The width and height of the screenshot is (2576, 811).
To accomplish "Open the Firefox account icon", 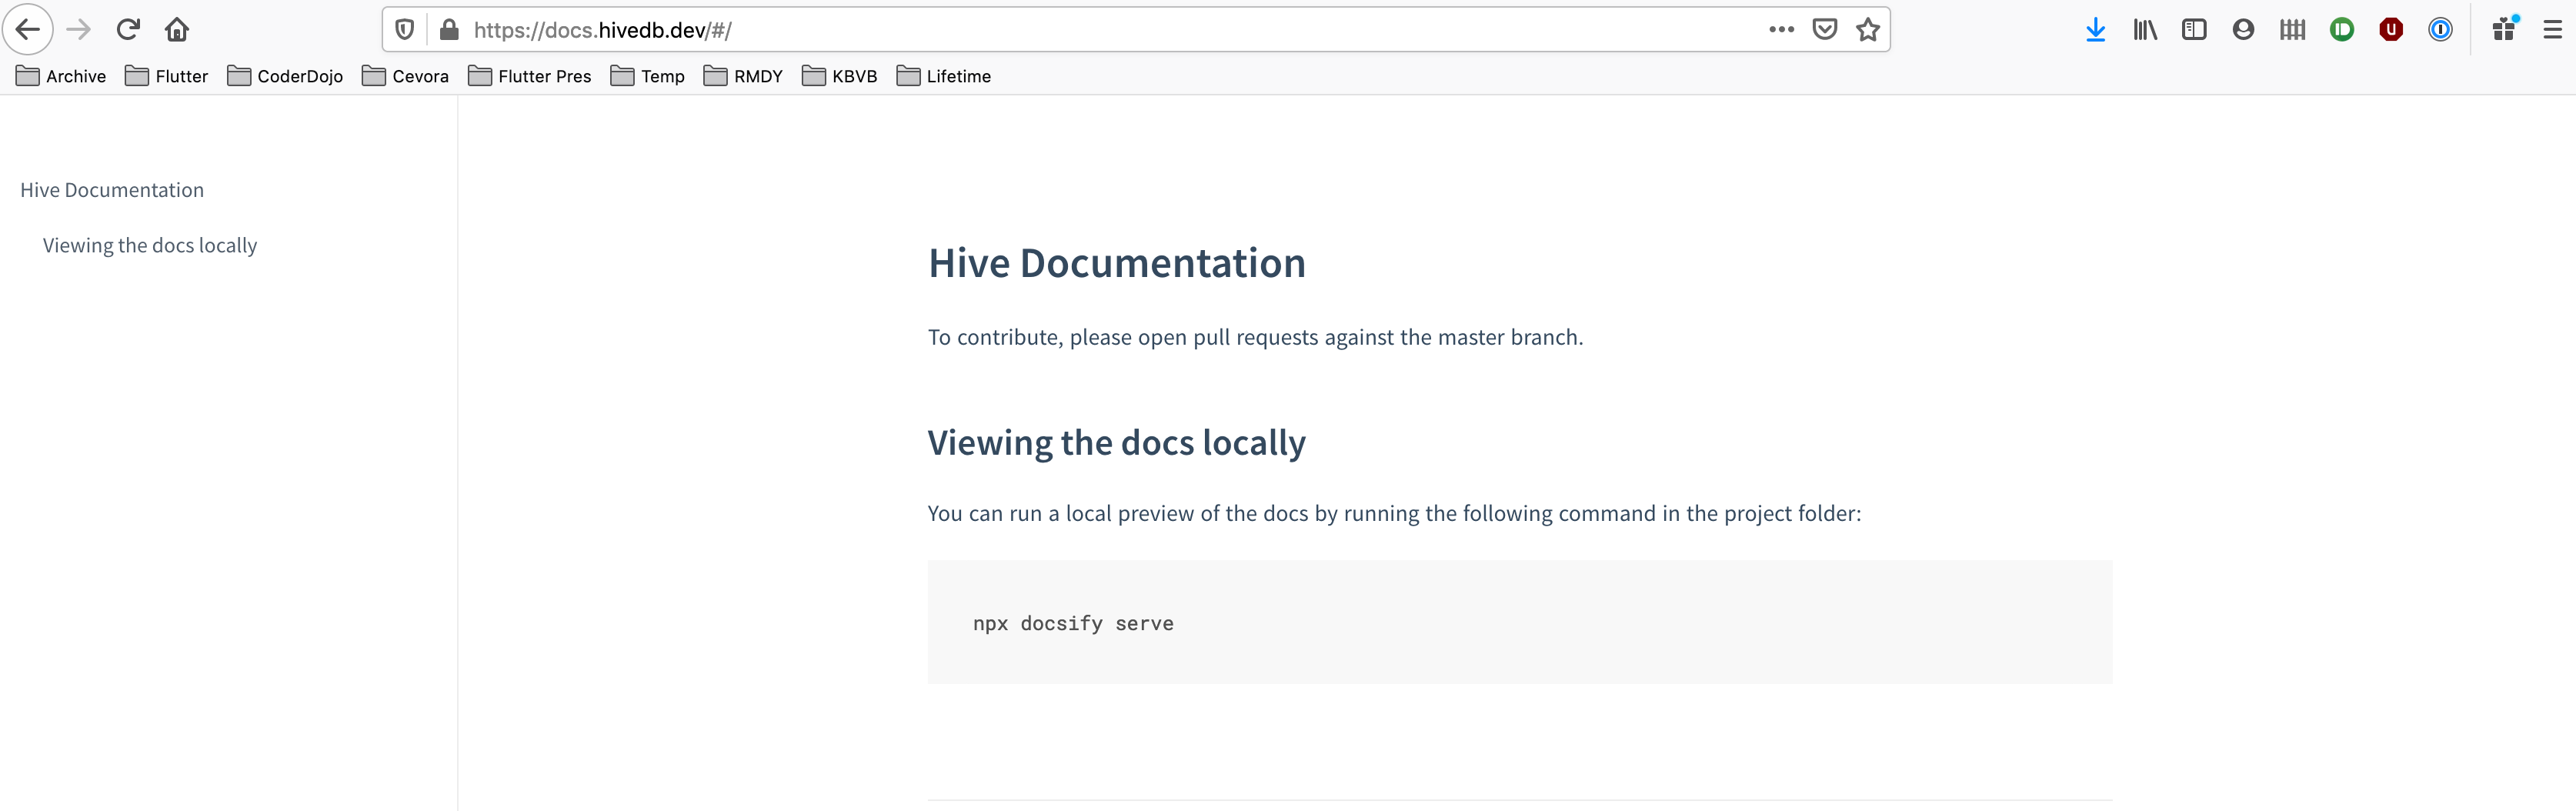I will [x=2243, y=30].
